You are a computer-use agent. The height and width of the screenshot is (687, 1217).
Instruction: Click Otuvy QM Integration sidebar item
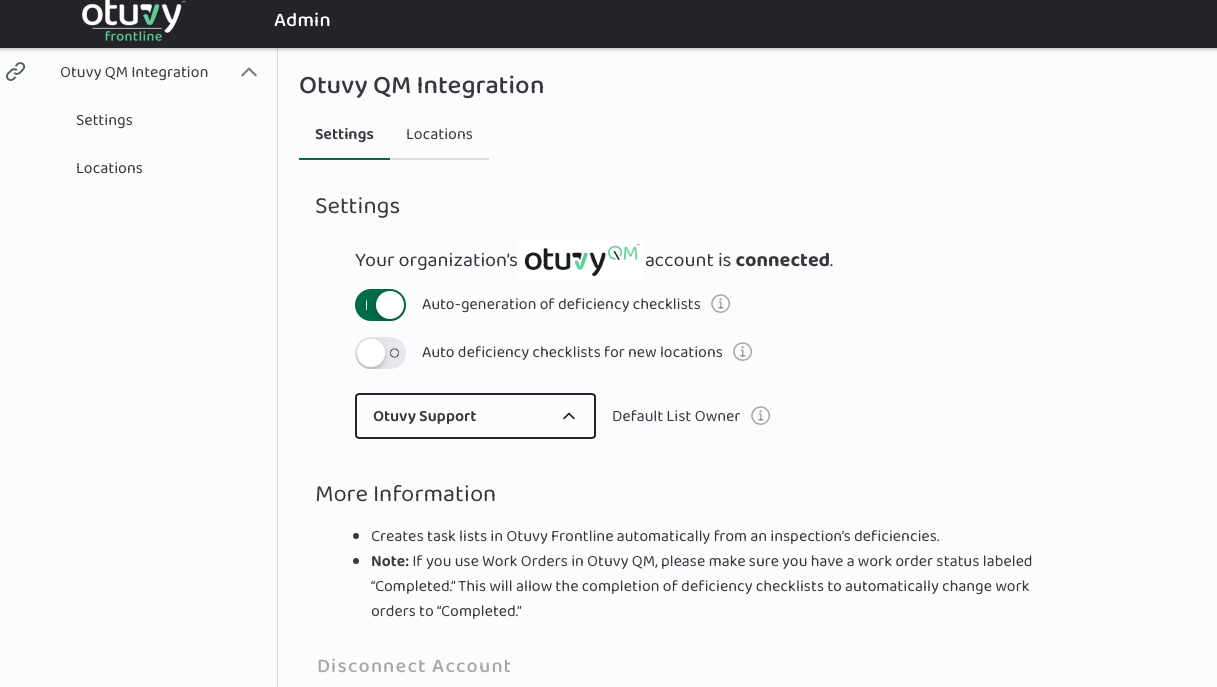pos(134,72)
